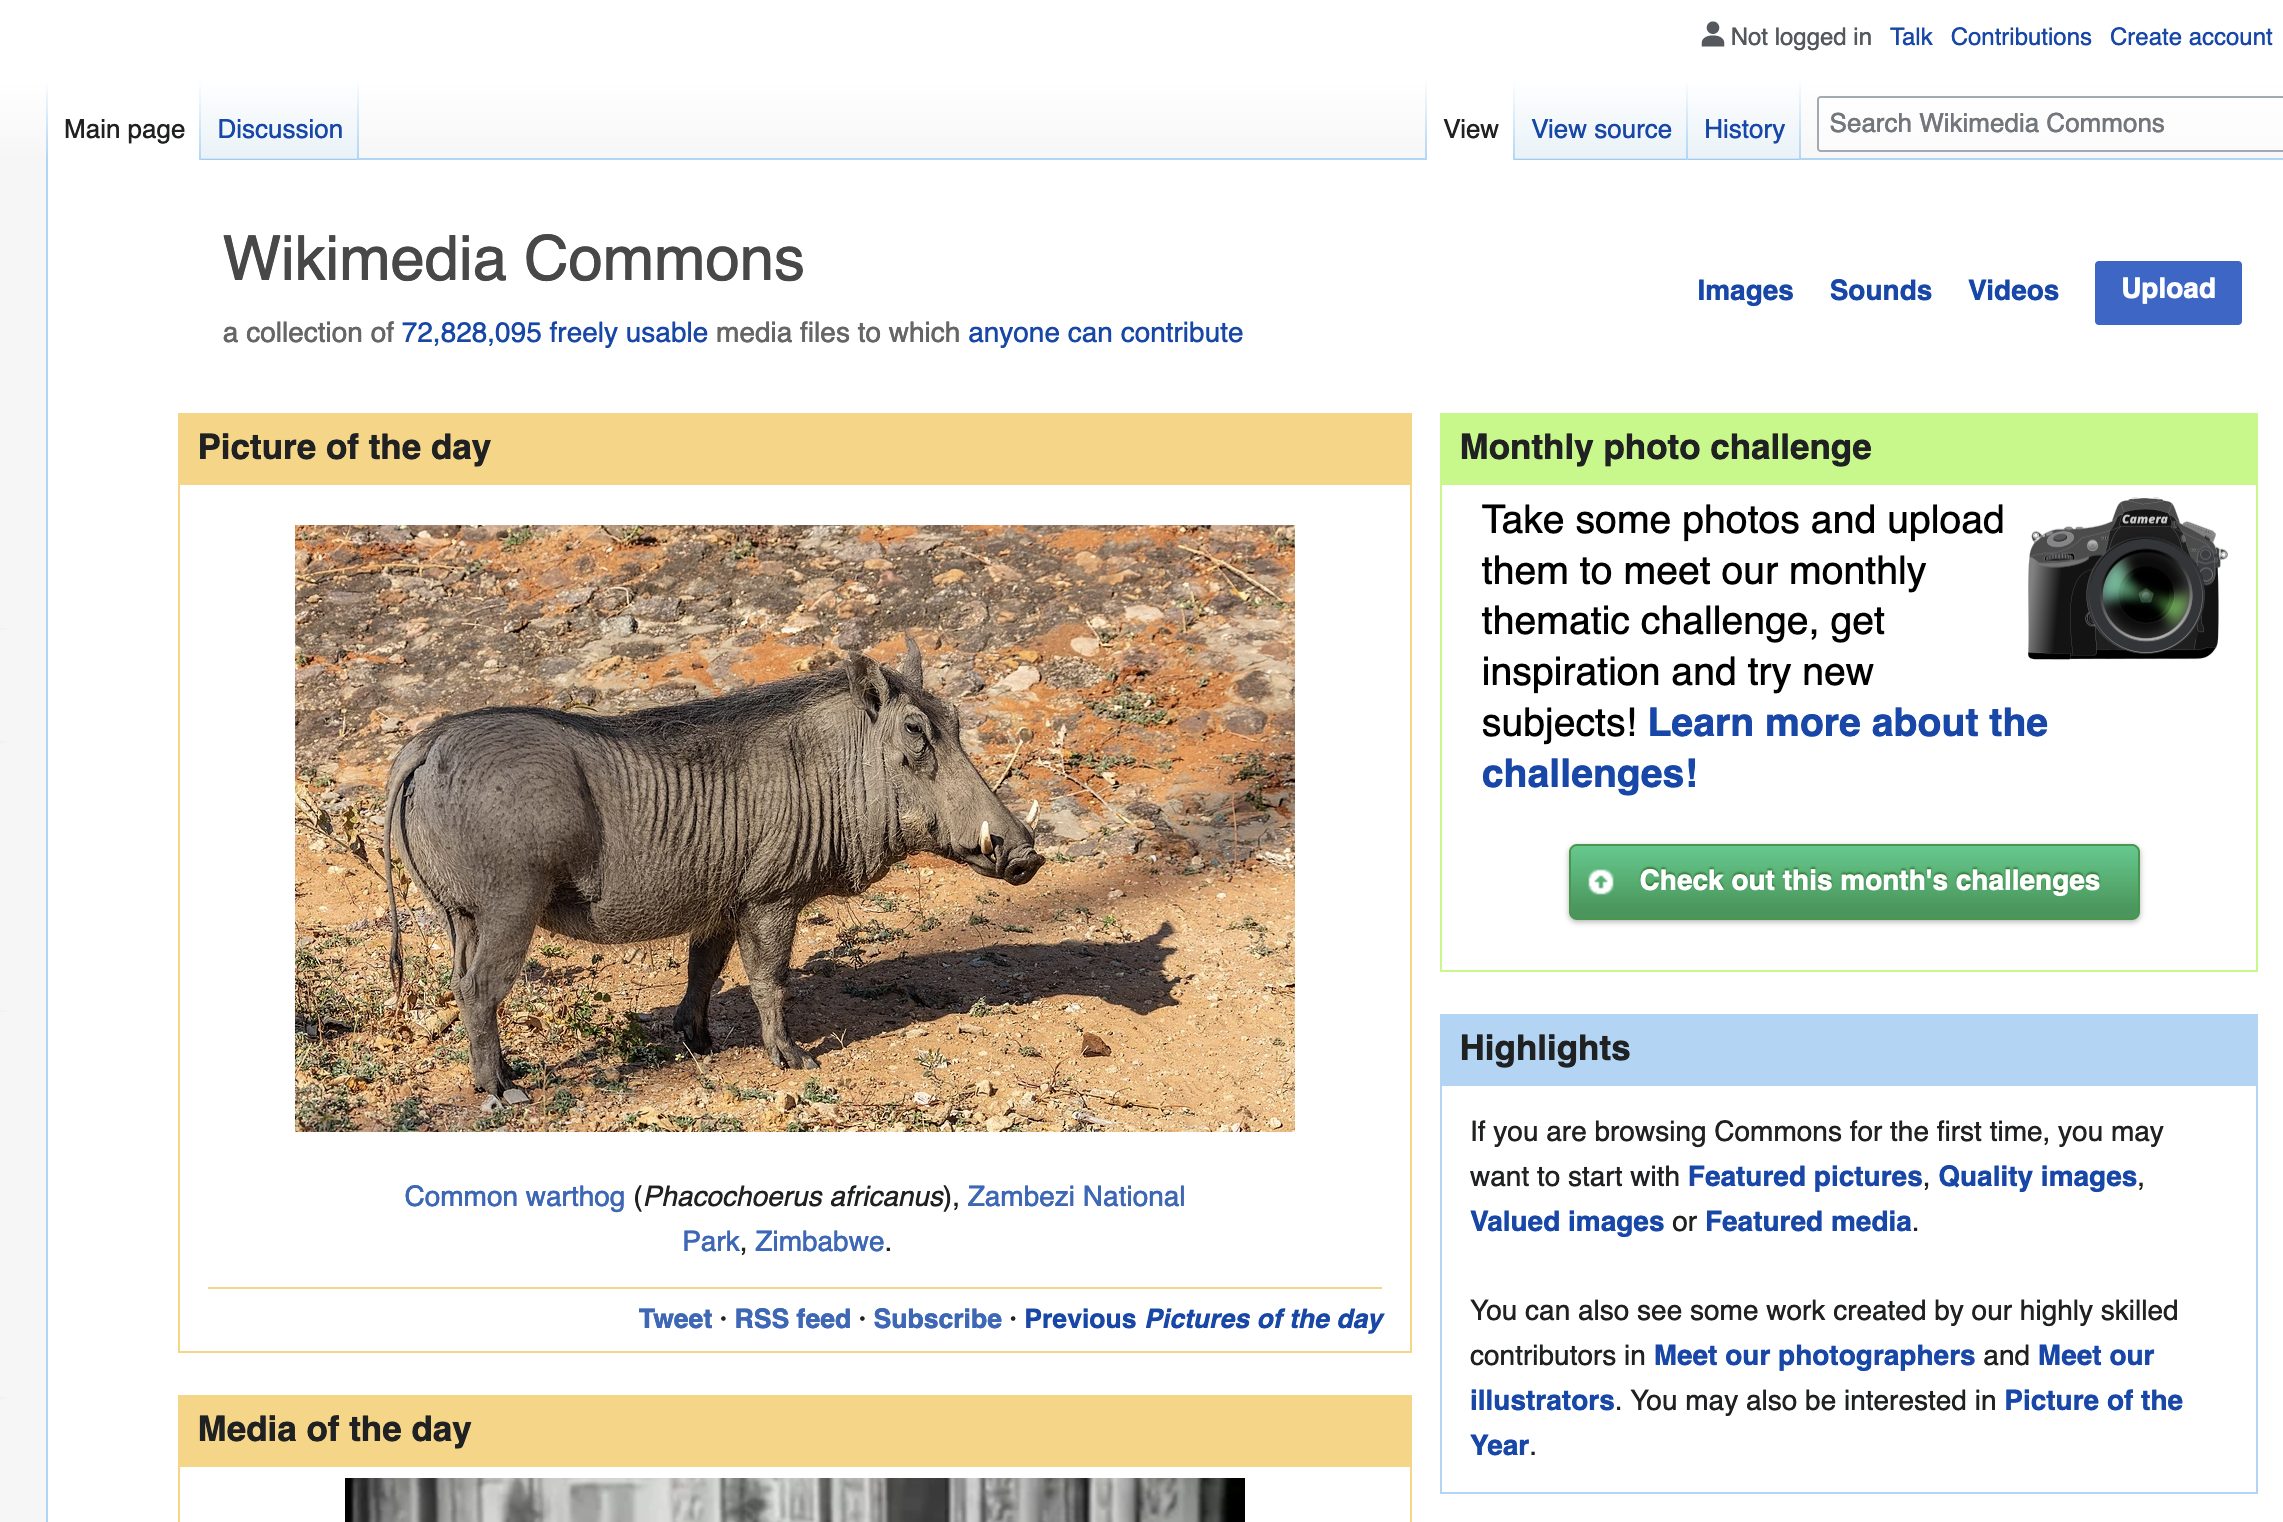Open the Zimbabwe link
Viewport: 2283px width, 1522px height.
819,1241
